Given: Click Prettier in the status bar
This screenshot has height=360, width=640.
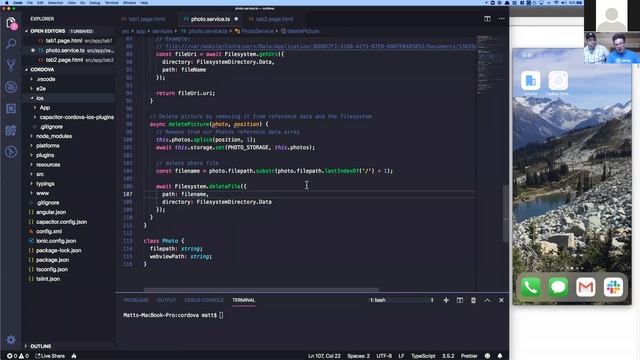Looking at the screenshot, I should 469,356.
